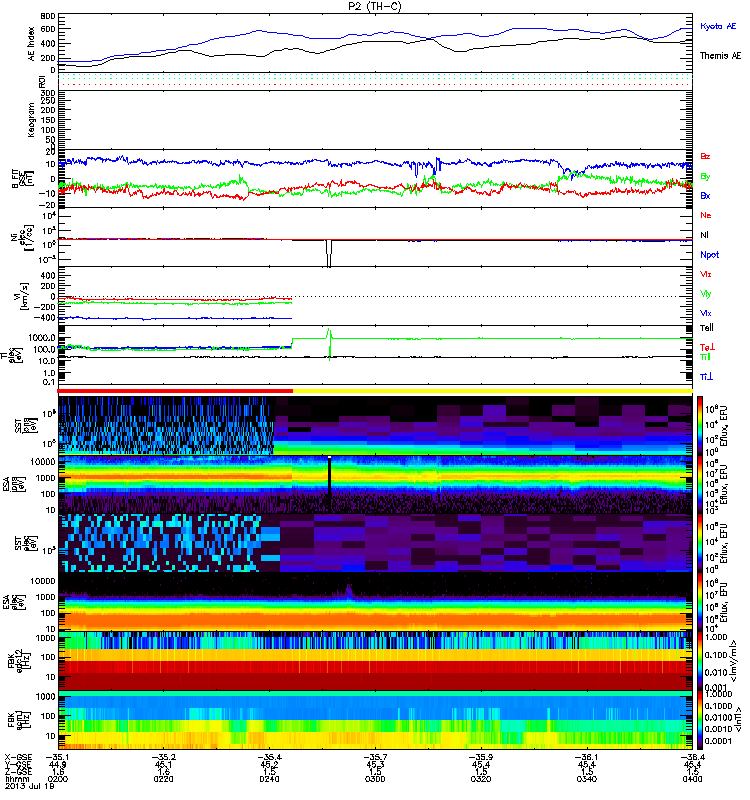
Task: Select the blue "Kyoto AE" legend label
Action: 718,27
